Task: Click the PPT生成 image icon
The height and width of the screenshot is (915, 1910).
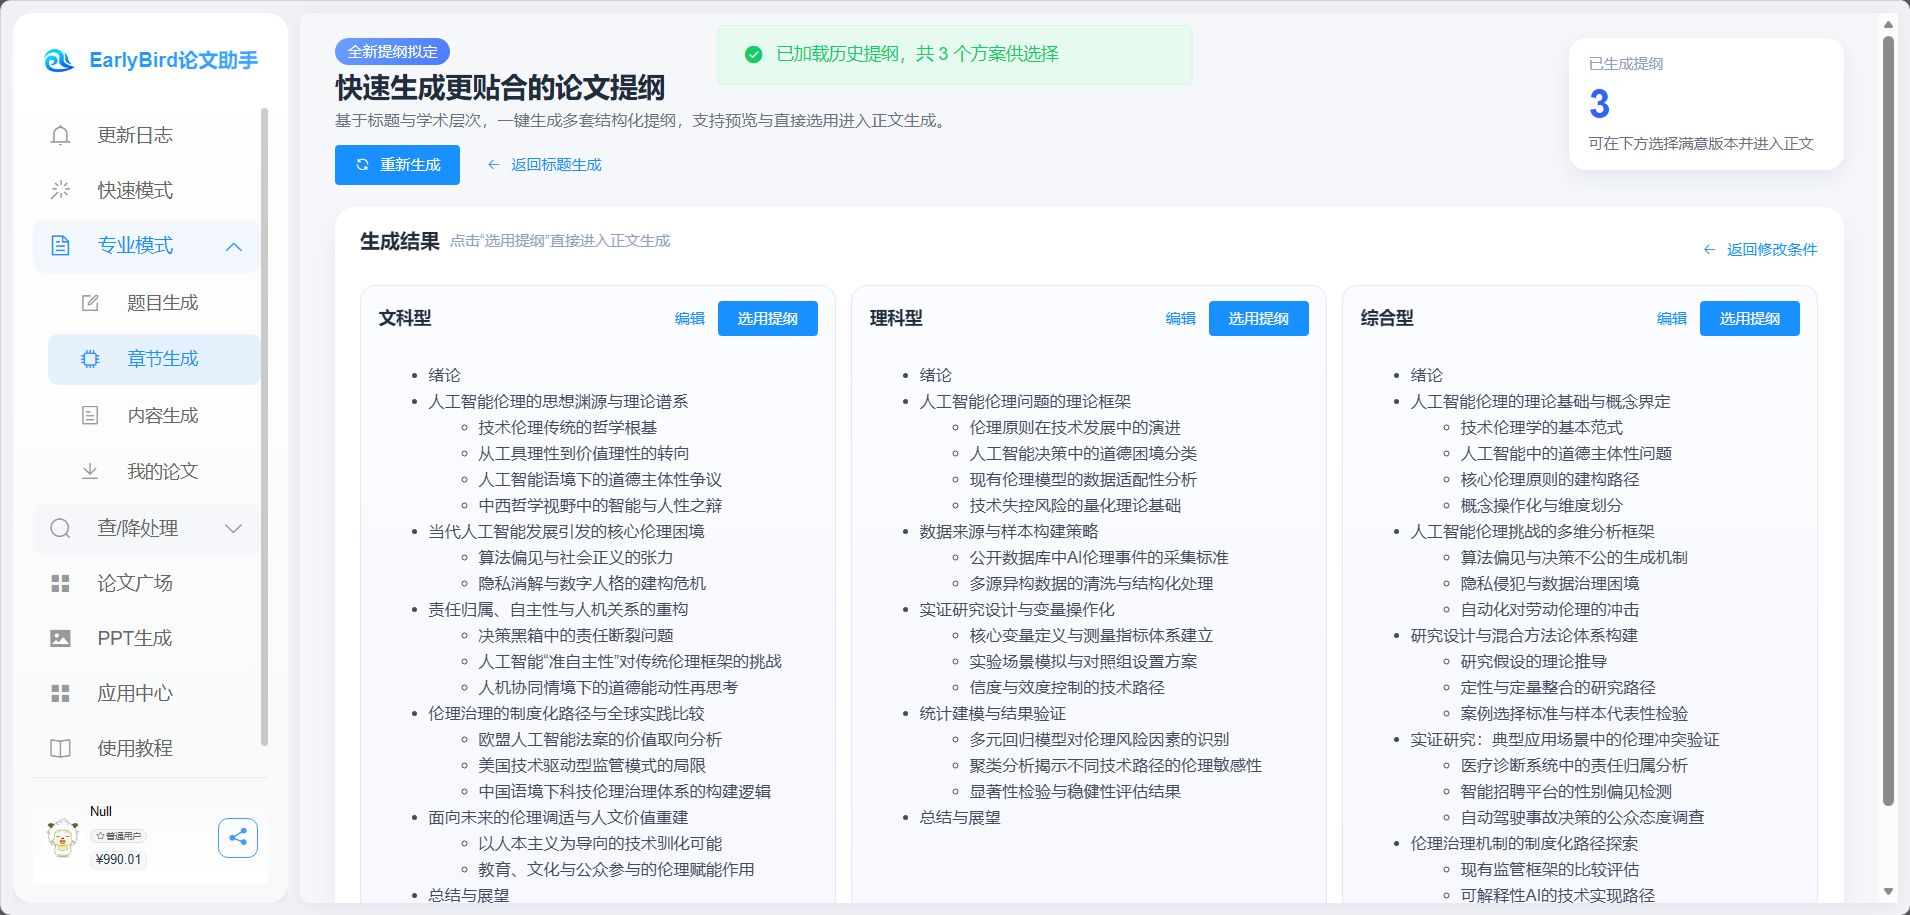Action: [x=60, y=638]
